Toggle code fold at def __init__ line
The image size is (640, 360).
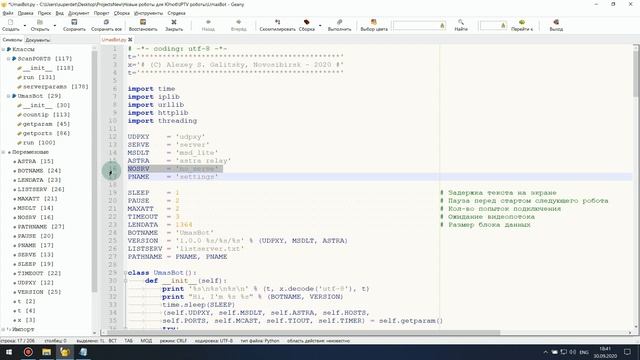[125, 281]
